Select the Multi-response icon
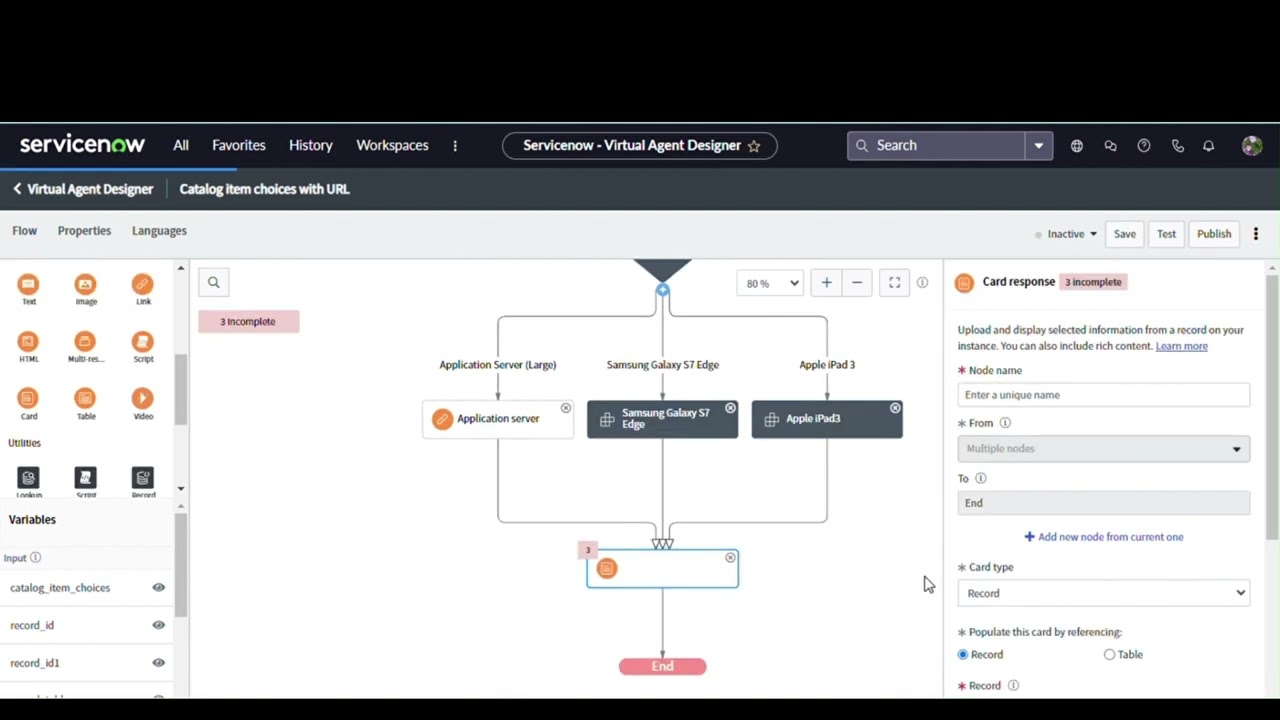The width and height of the screenshot is (1280, 720). tap(86, 342)
